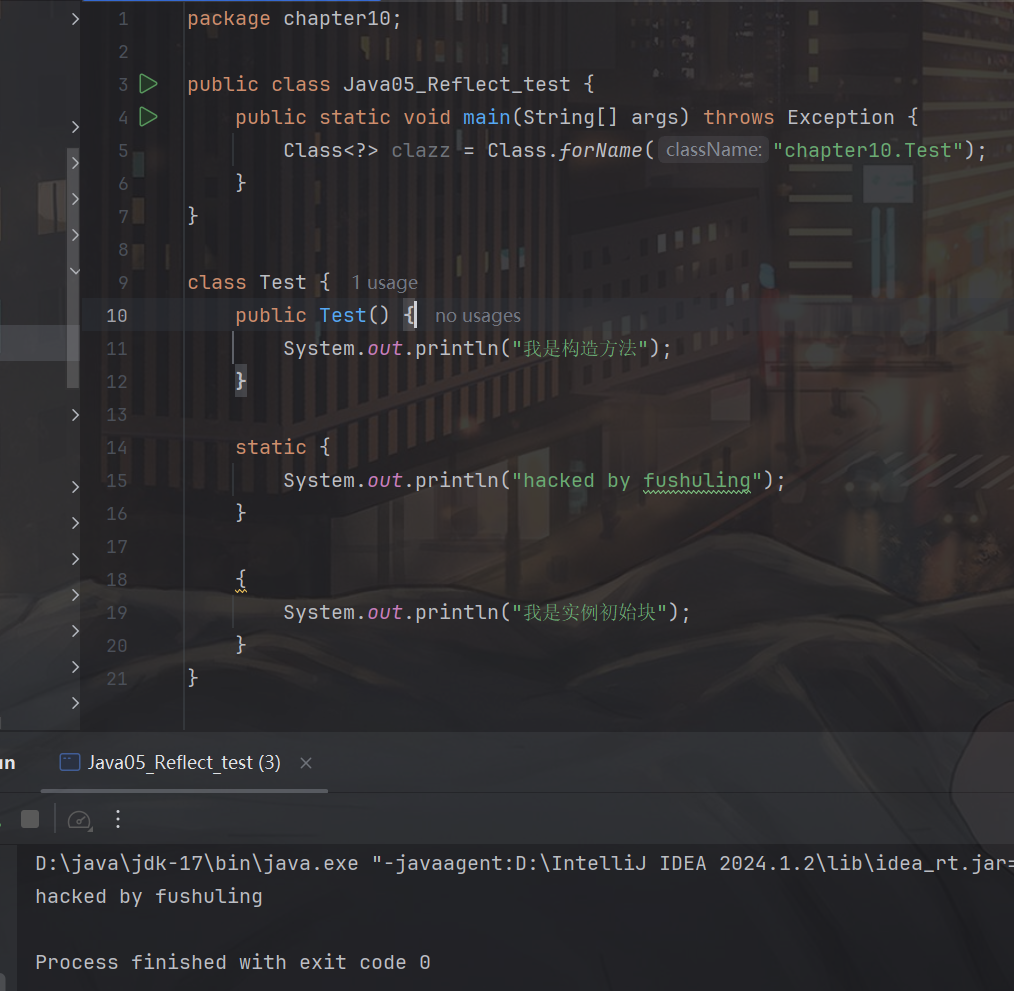Viewport: 1014px width, 991px height.
Task: Click run gutter arrow next to main method
Action: 148,117
